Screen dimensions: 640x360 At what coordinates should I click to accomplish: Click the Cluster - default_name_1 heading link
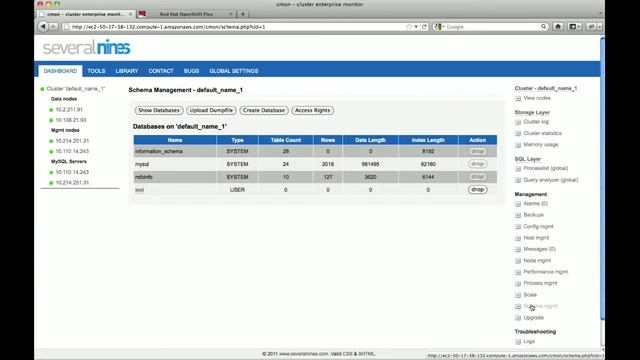point(546,89)
